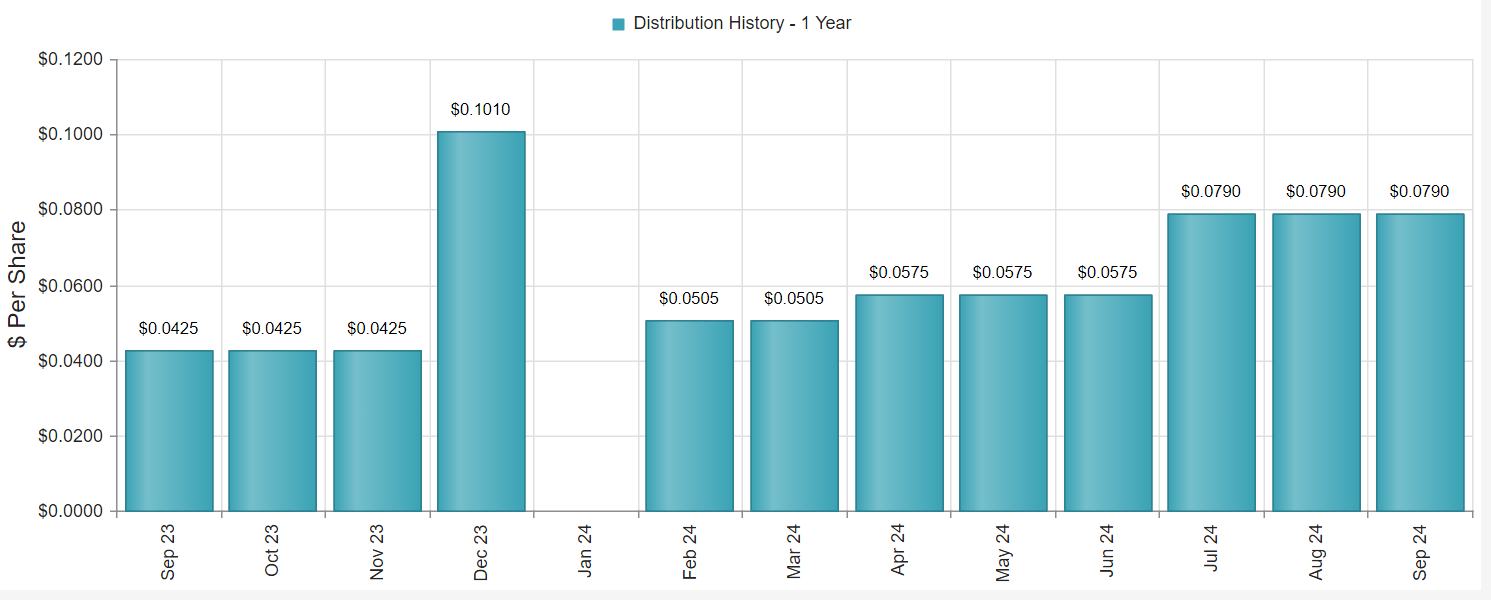Click the Dec 23 axis label
This screenshot has width=1491, height=600.
tap(481, 551)
